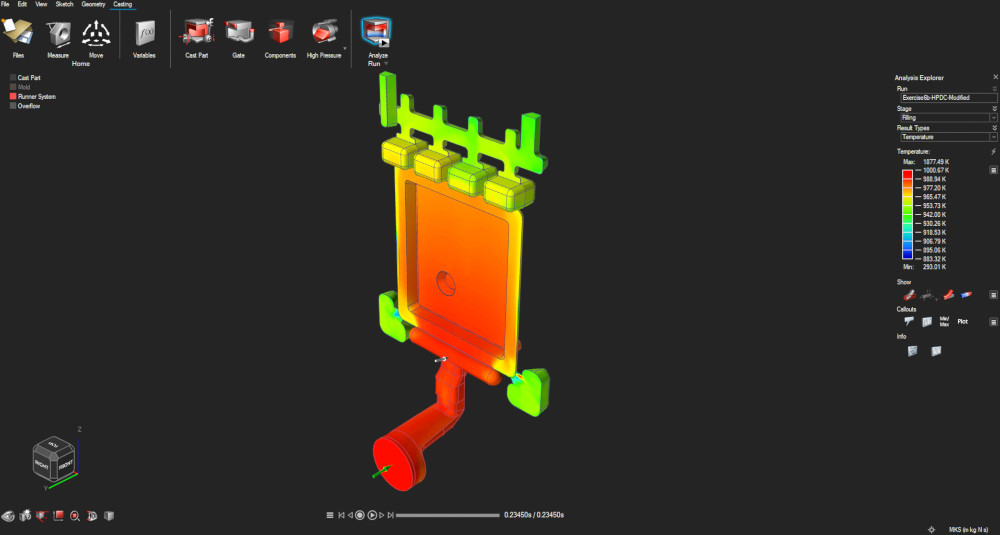Click the second Info icon
Viewport: 1000px width, 535px height.
pyautogui.click(x=936, y=351)
